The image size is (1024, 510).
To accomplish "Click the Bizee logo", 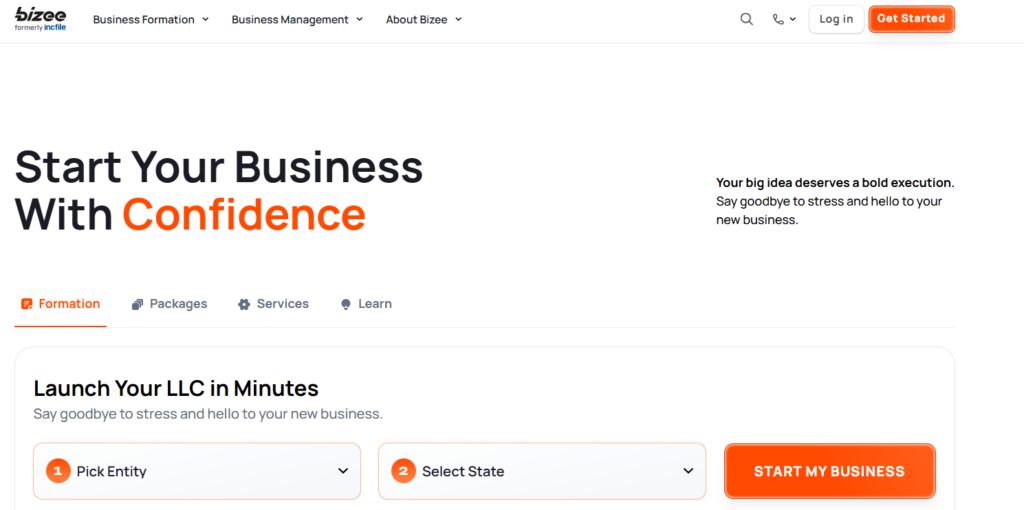I will (x=40, y=19).
